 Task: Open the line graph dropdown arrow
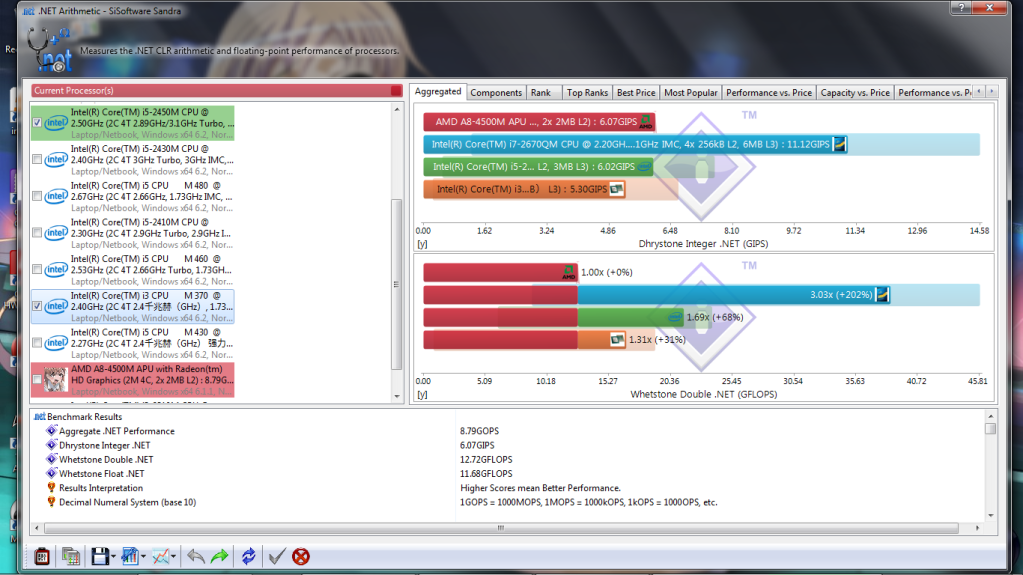[174, 557]
